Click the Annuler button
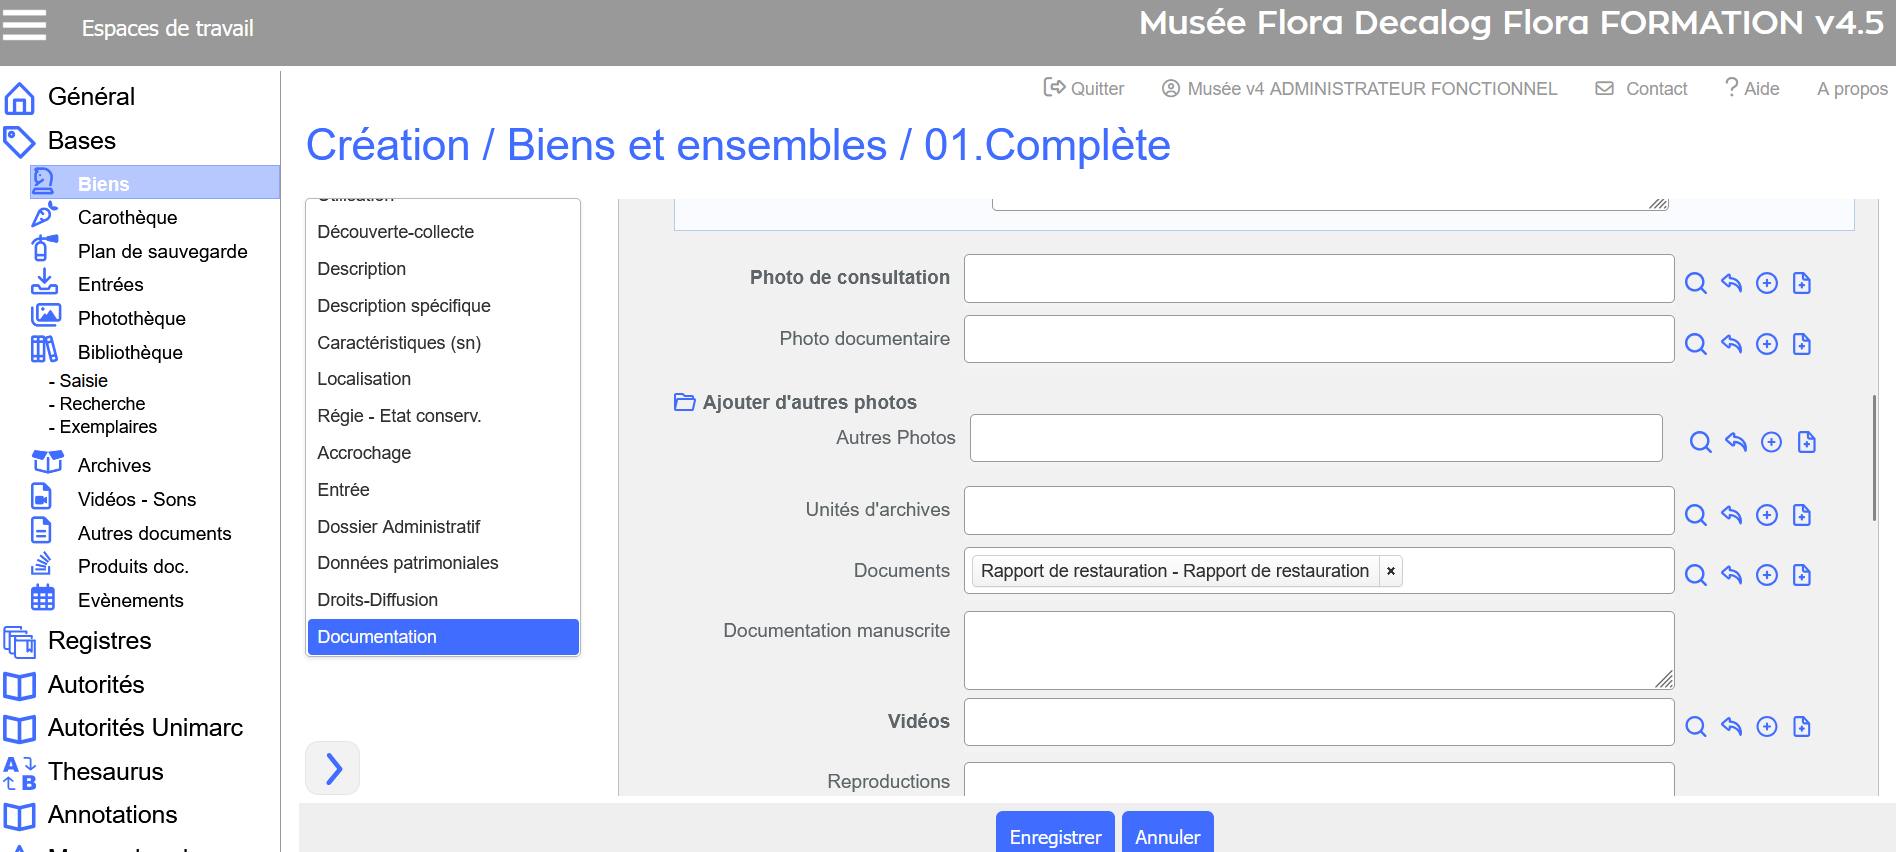The image size is (1896, 852). pyautogui.click(x=1167, y=836)
